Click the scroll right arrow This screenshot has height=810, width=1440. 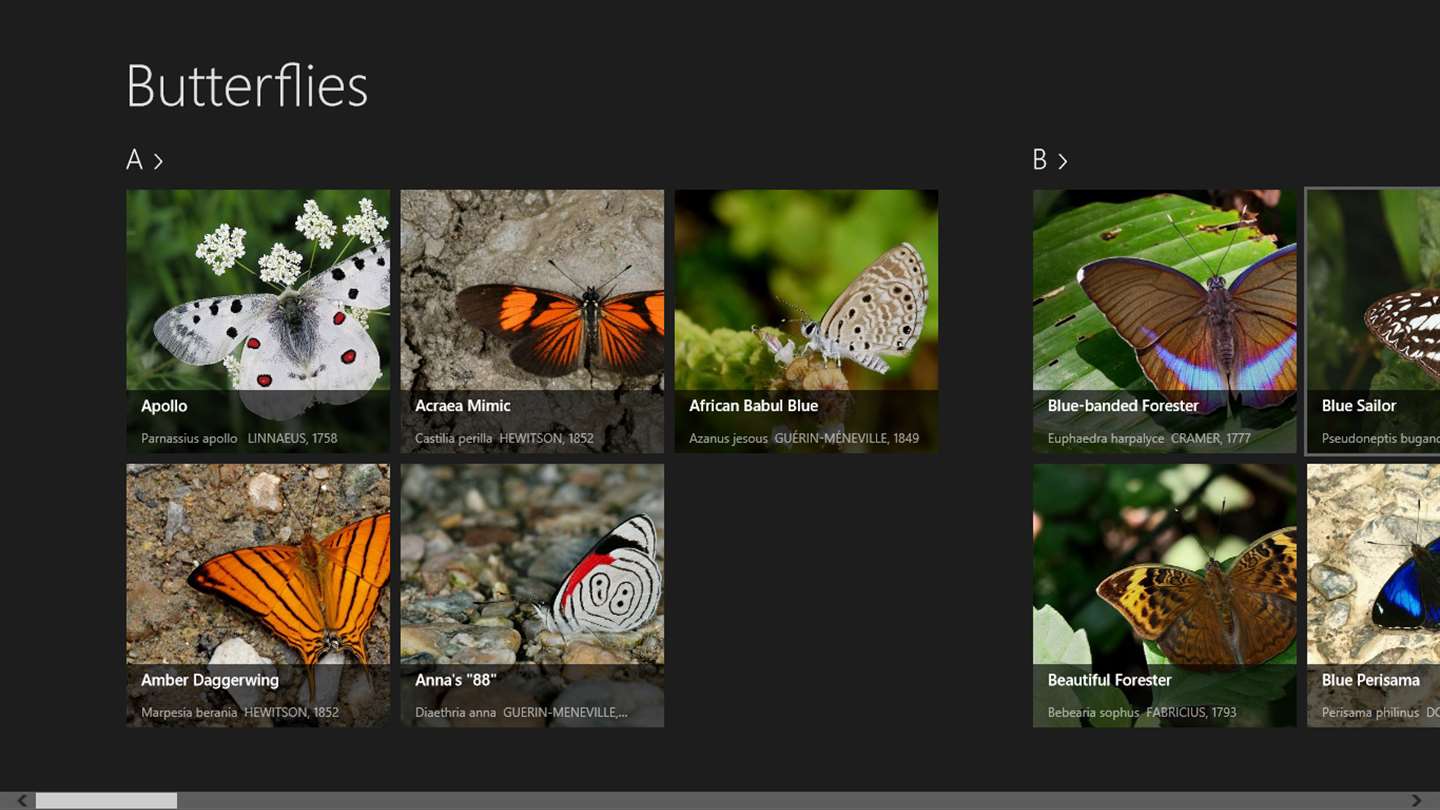click(1416, 801)
